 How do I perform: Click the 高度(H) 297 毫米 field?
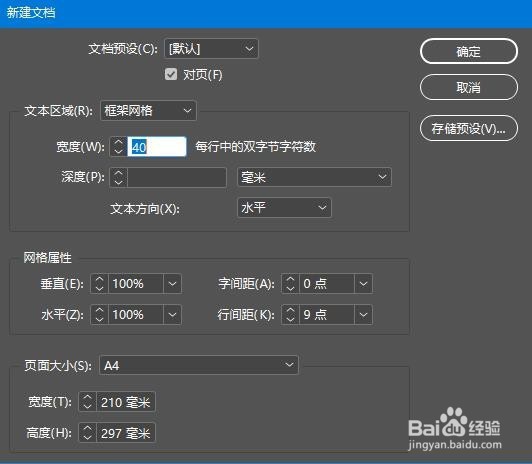coord(126,433)
